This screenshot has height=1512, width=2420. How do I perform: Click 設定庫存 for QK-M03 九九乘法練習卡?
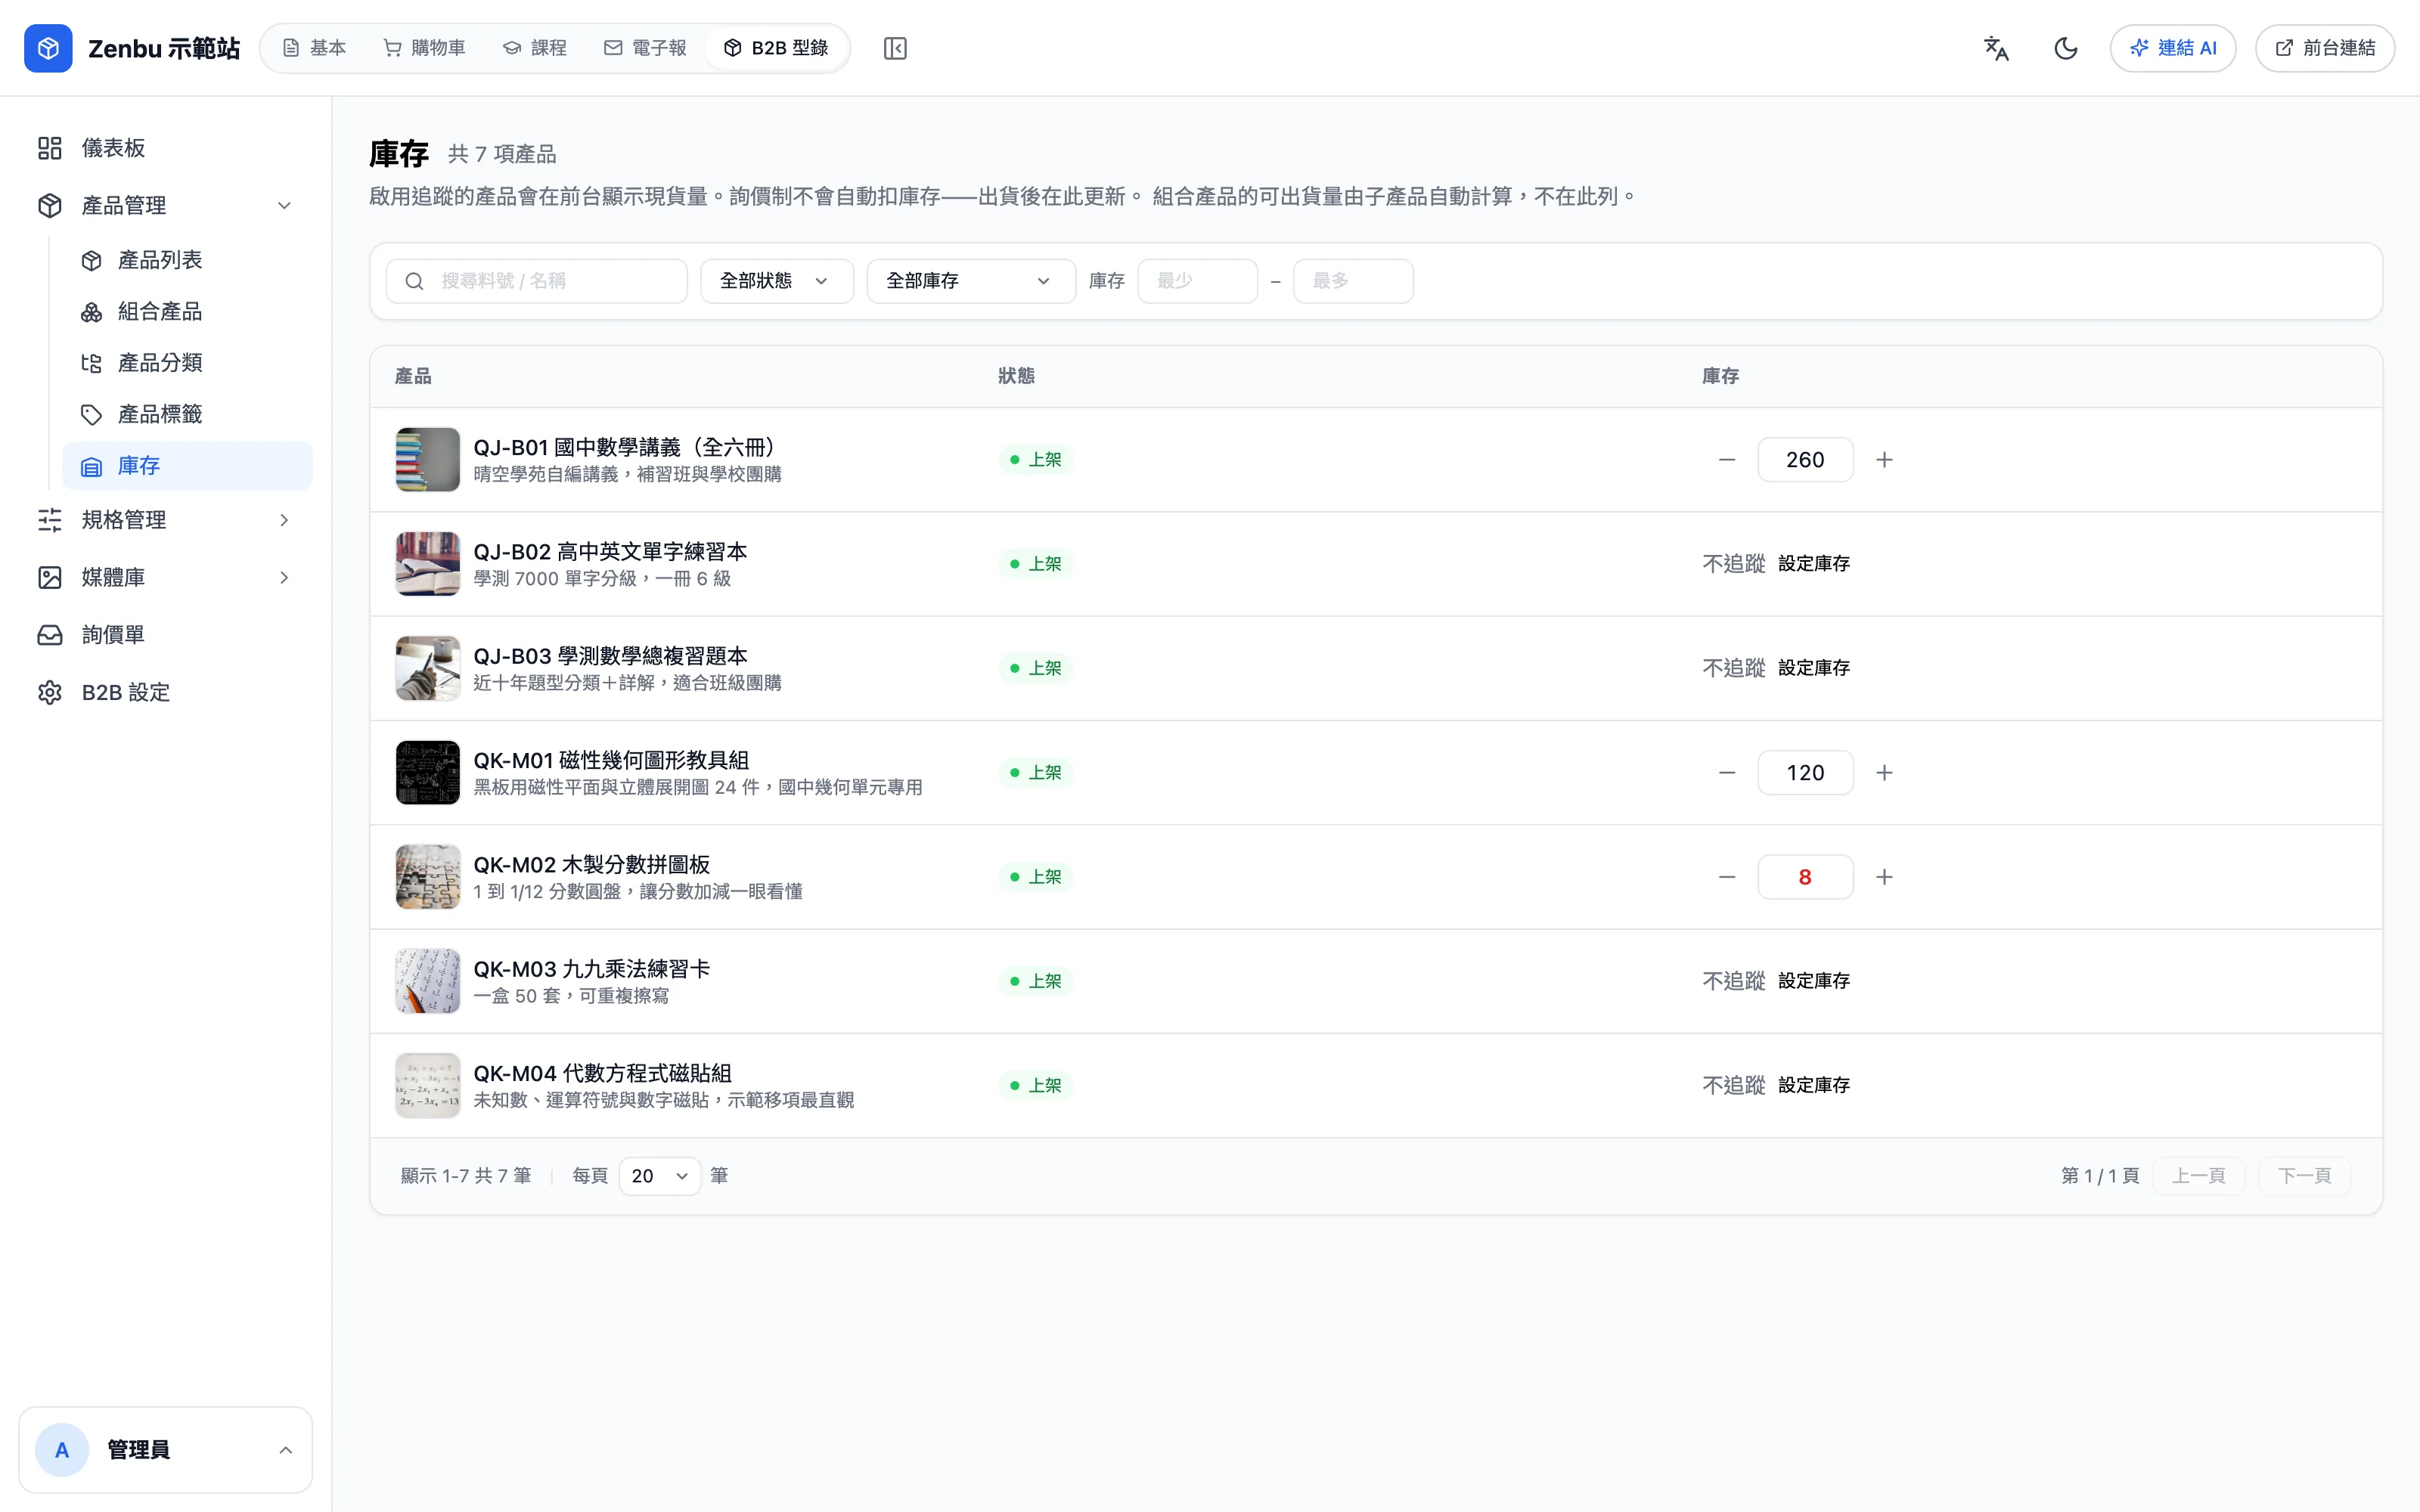(1814, 981)
